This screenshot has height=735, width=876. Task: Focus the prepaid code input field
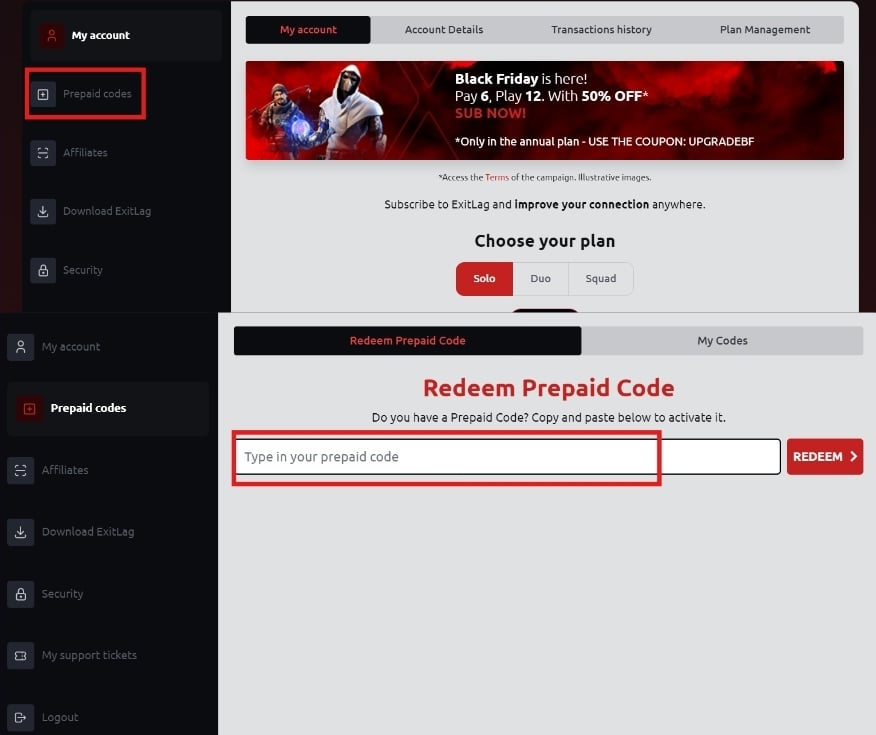pos(507,457)
